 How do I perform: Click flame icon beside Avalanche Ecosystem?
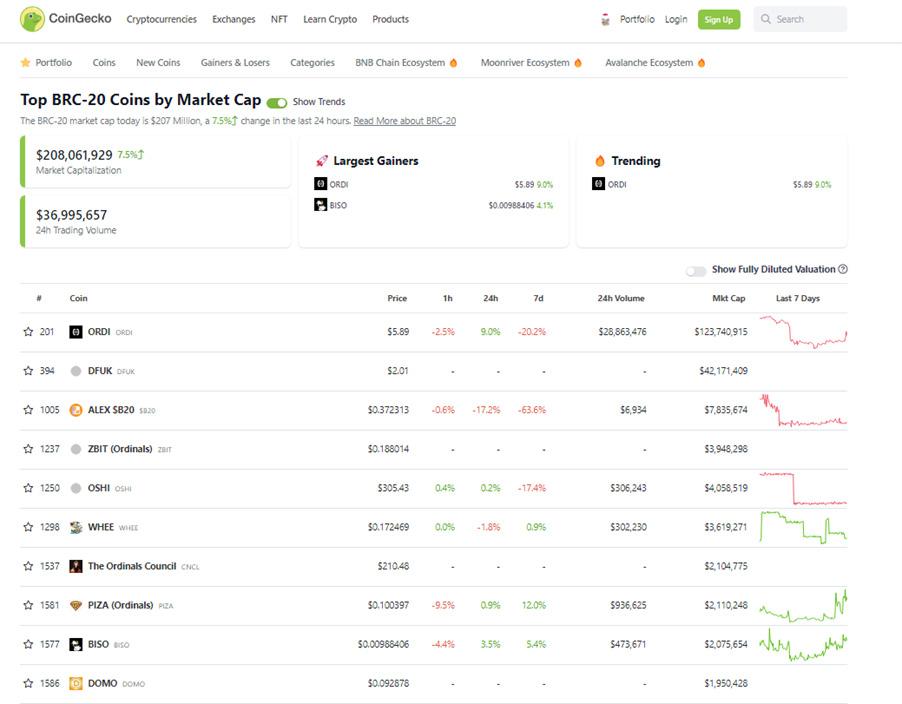coord(701,63)
